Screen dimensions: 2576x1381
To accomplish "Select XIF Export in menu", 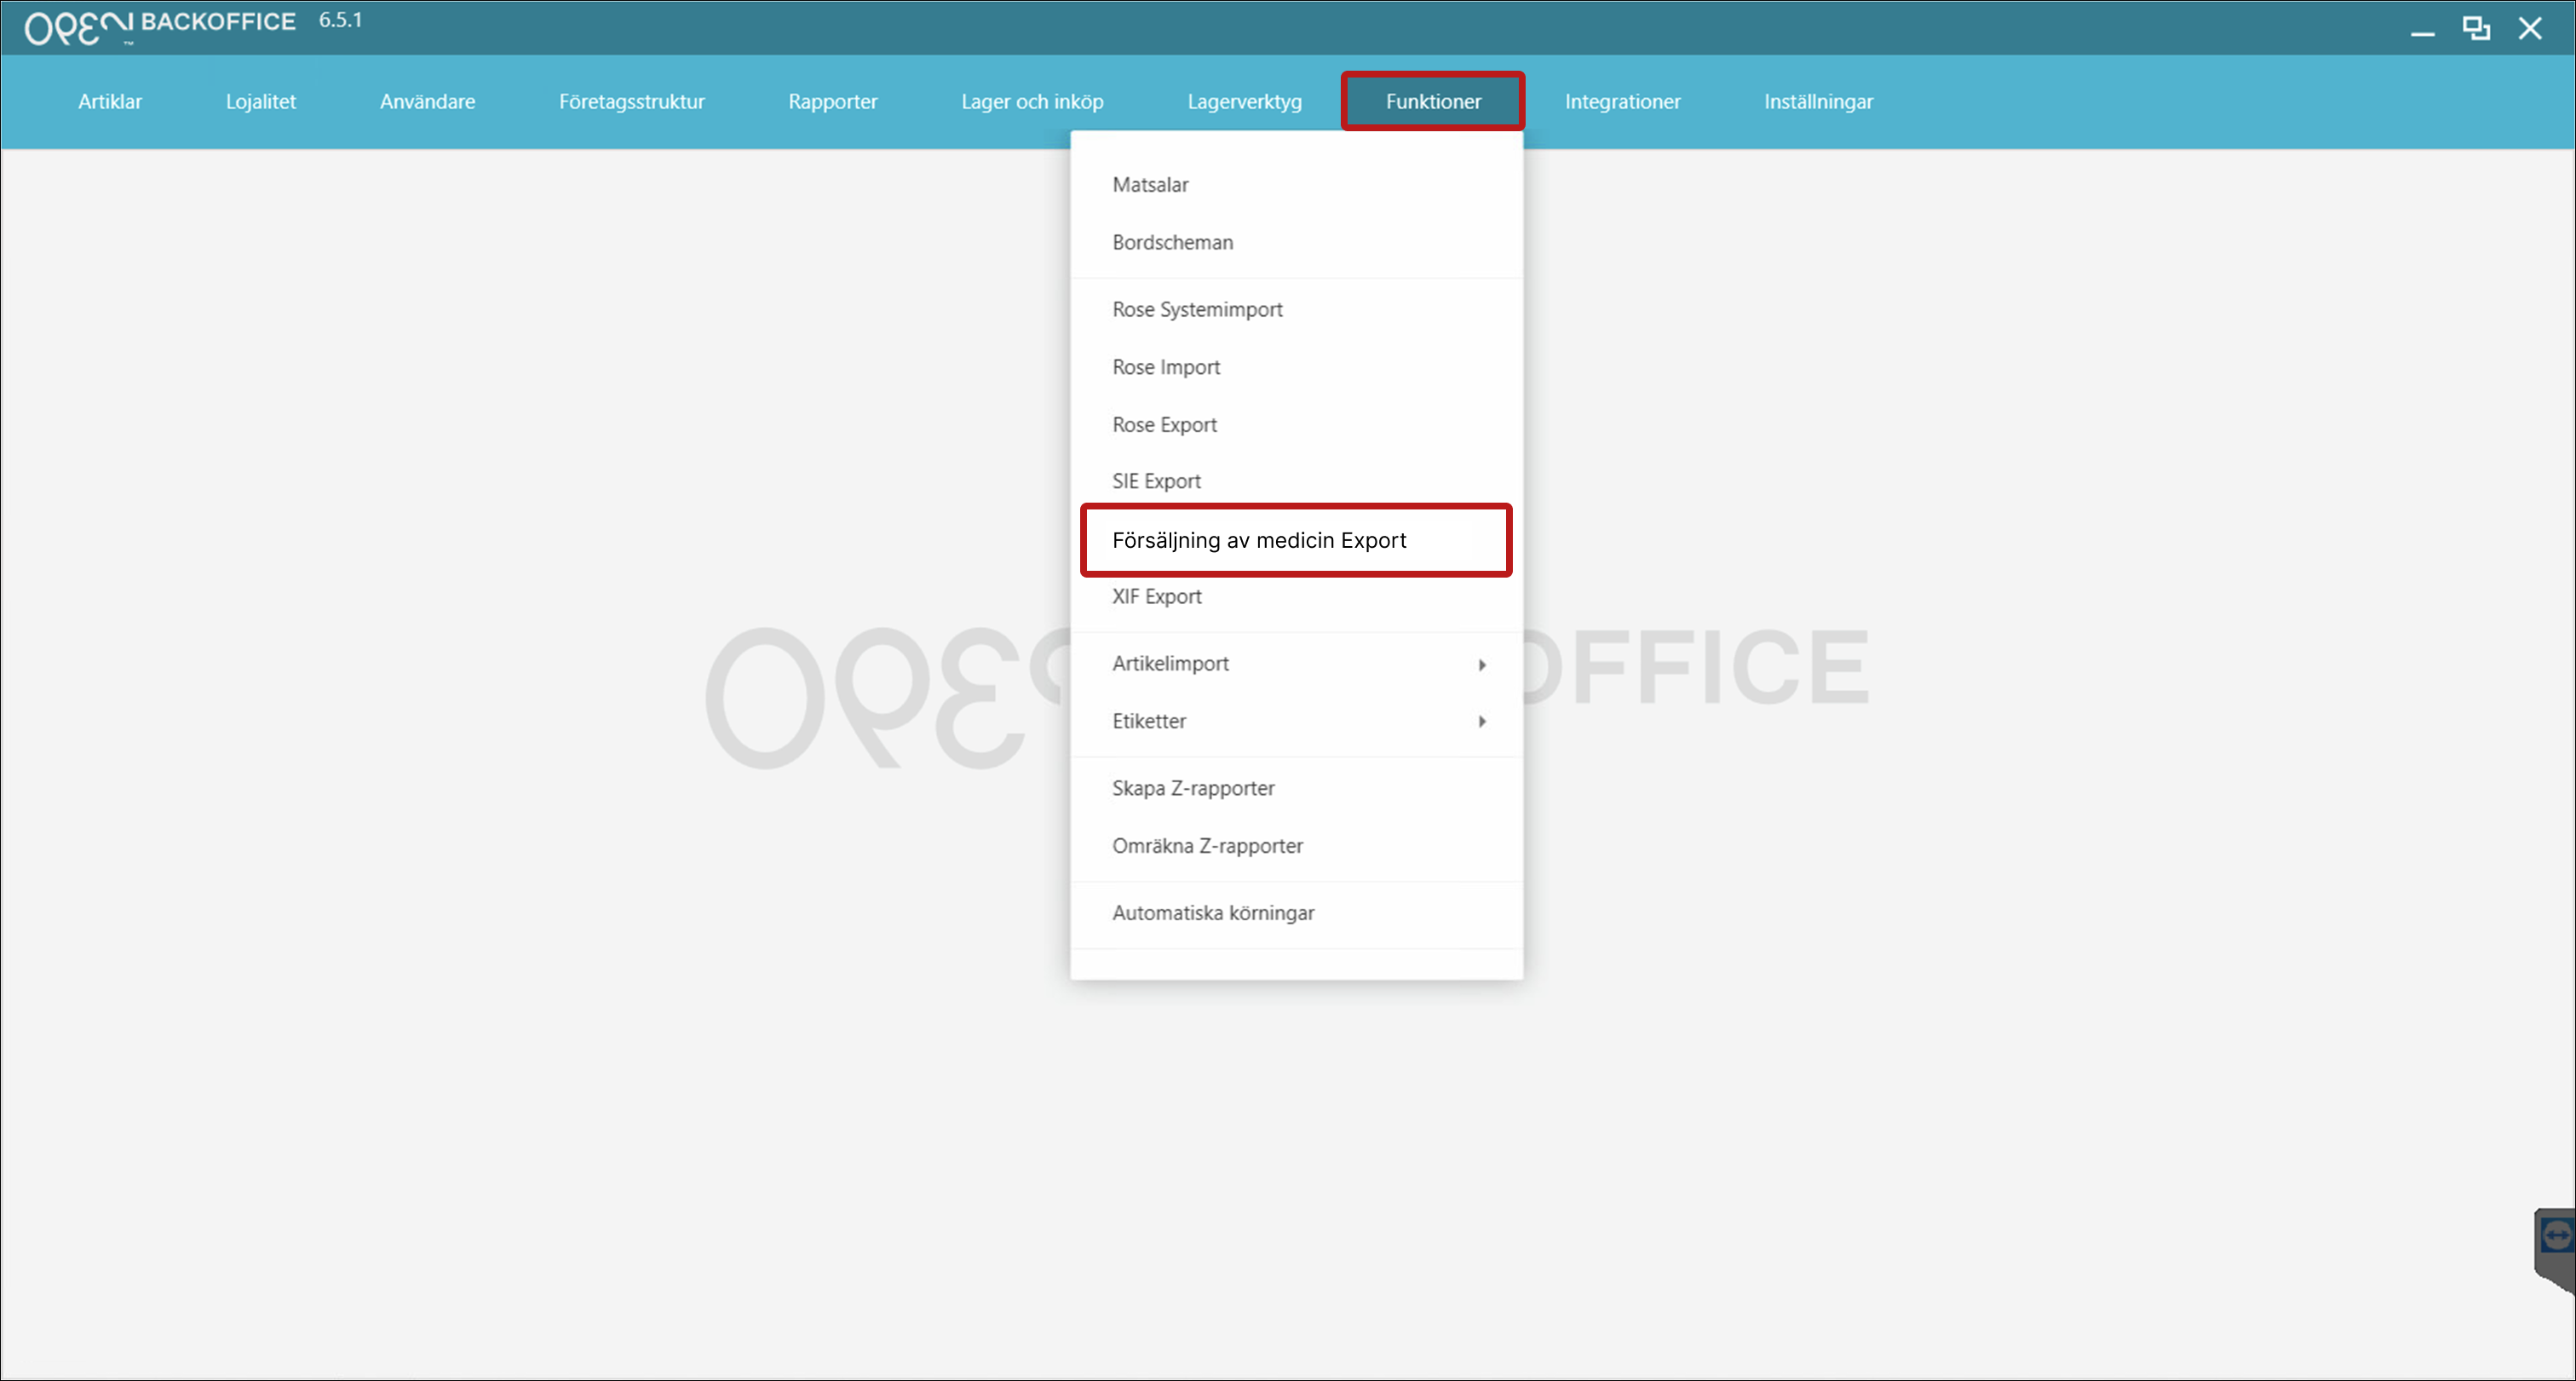I will tap(1156, 597).
